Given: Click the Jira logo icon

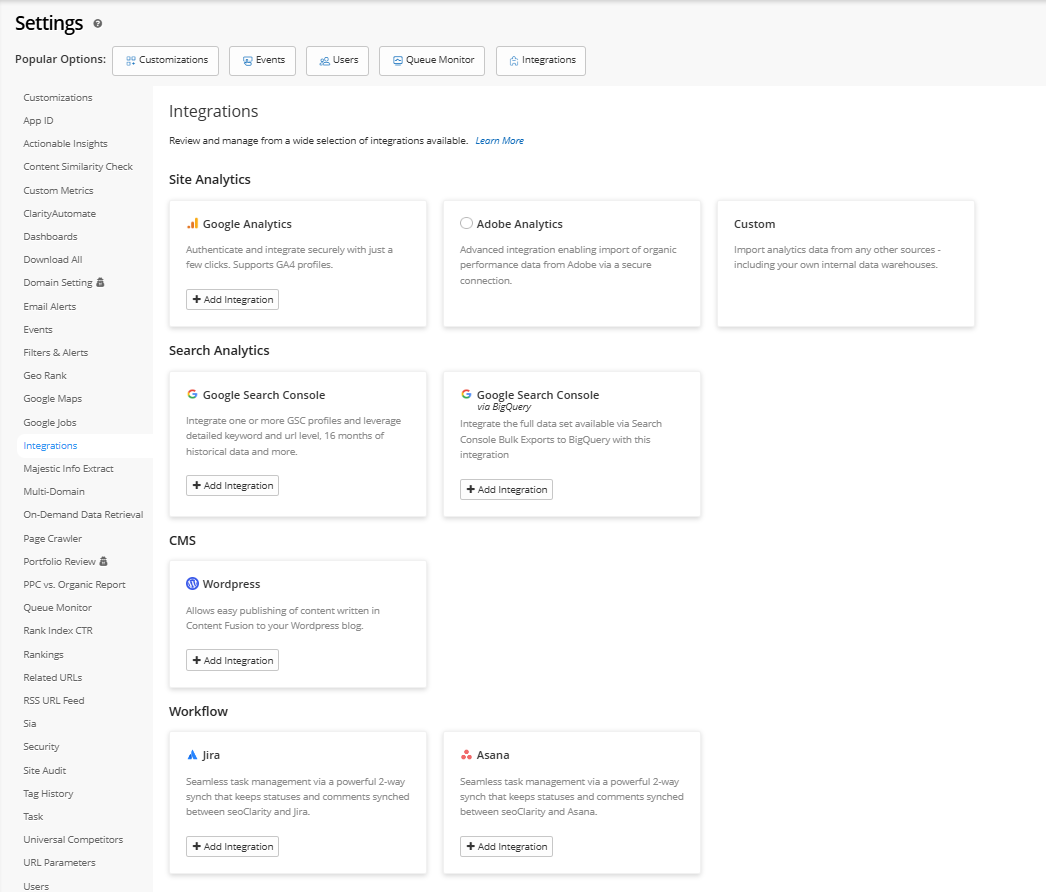Looking at the screenshot, I should click(x=192, y=755).
